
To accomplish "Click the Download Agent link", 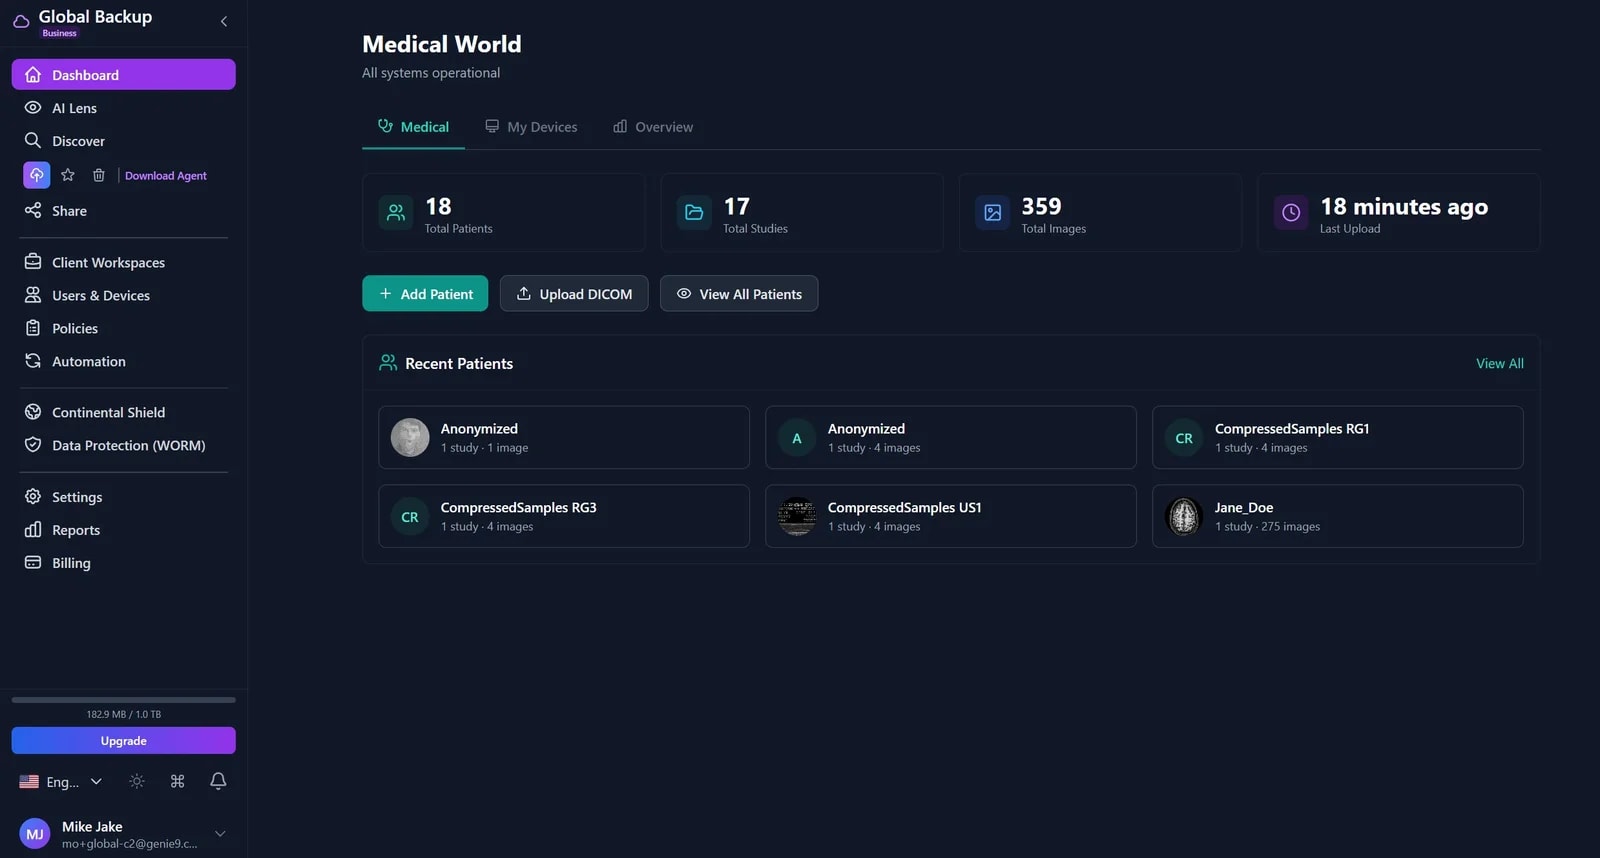I will 166,176.
